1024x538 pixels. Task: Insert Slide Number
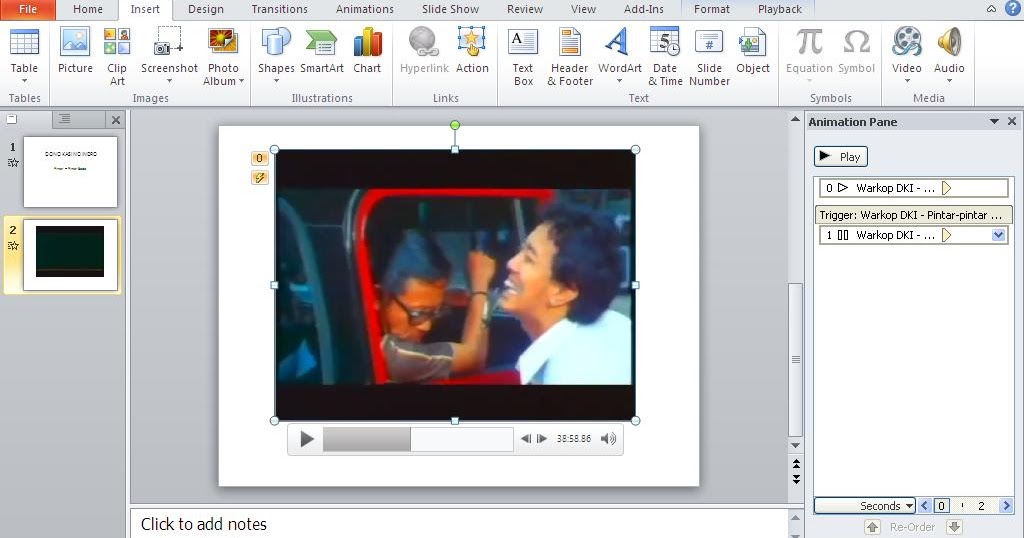coord(709,57)
